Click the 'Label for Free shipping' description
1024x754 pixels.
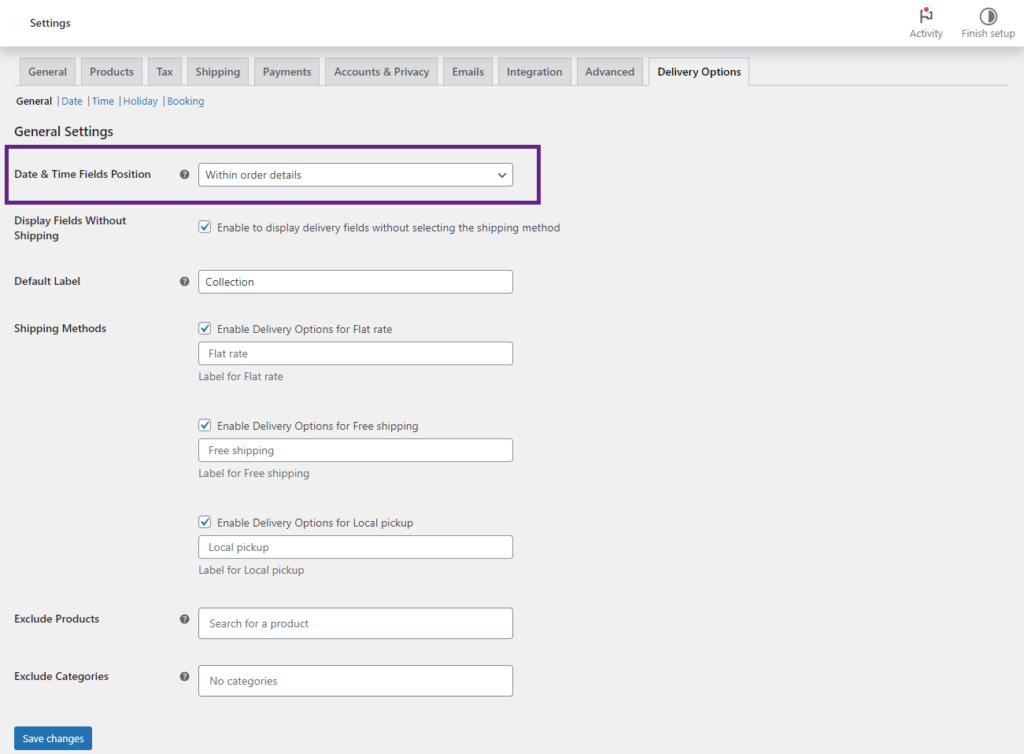pos(254,473)
